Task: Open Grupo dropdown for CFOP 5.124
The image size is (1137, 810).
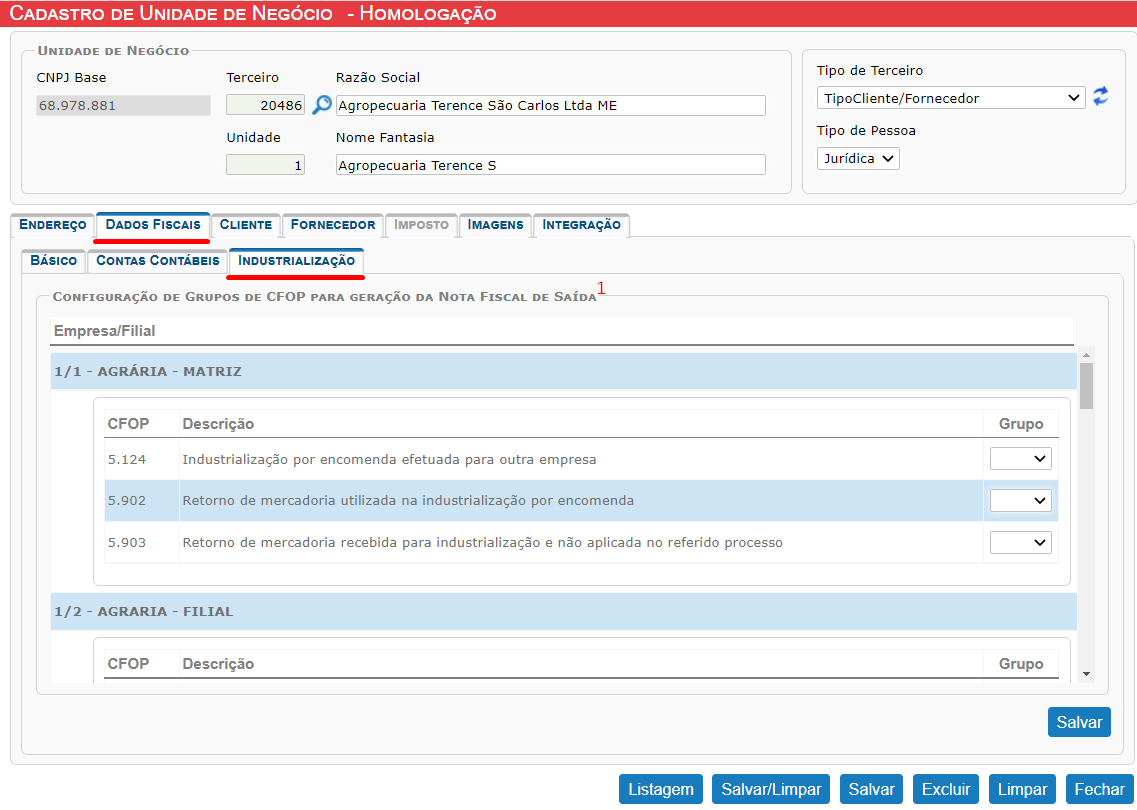Action: pos(1020,458)
